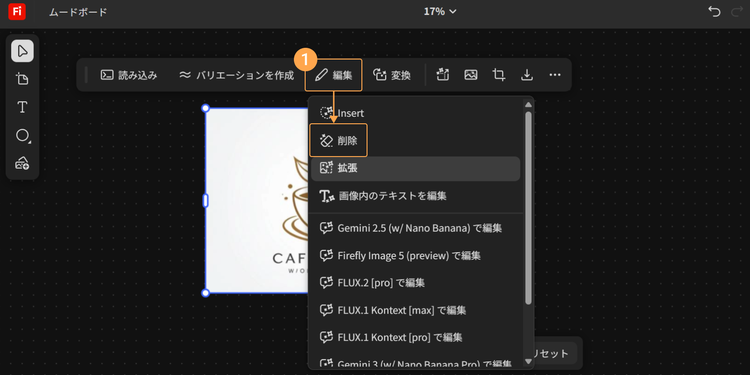Click the image icon in floating toolbar
The image size is (750, 375).
(471, 75)
